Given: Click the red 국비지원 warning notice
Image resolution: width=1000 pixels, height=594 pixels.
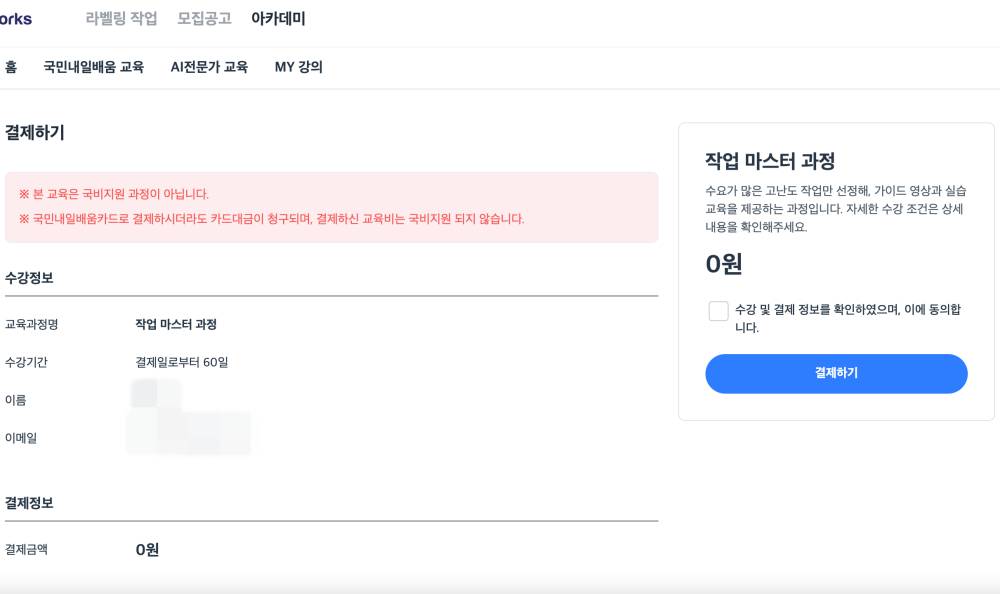Looking at the screenshot, I should (x=330, y=207).
